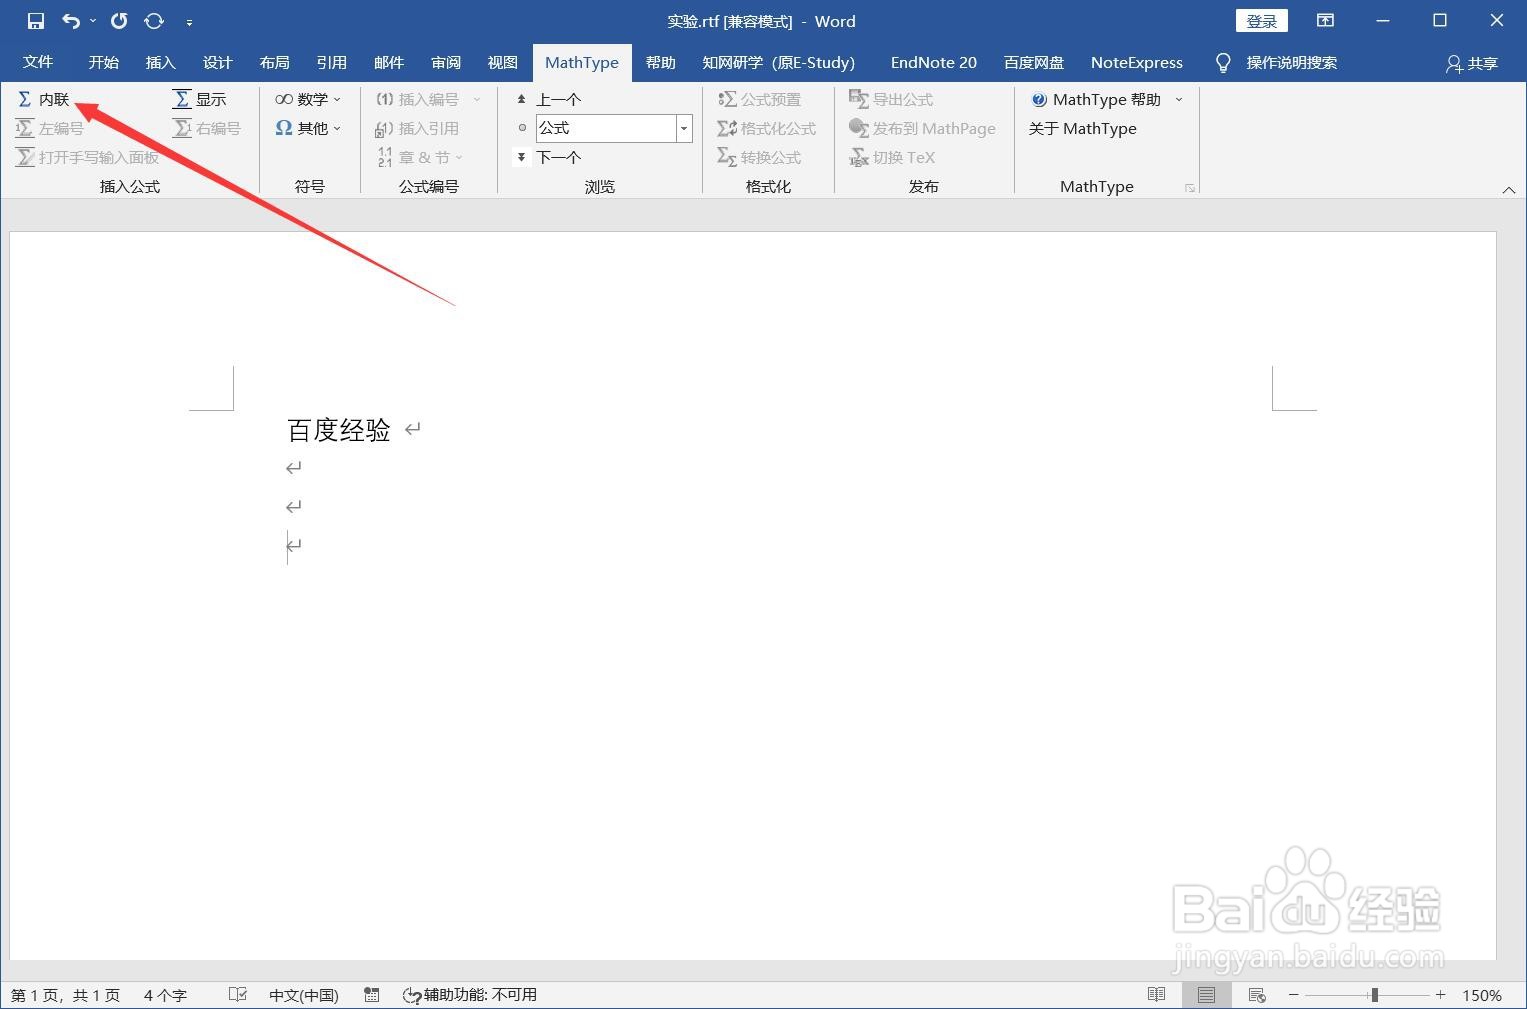Open the 插入编号 dropdown

coord(429,99)
